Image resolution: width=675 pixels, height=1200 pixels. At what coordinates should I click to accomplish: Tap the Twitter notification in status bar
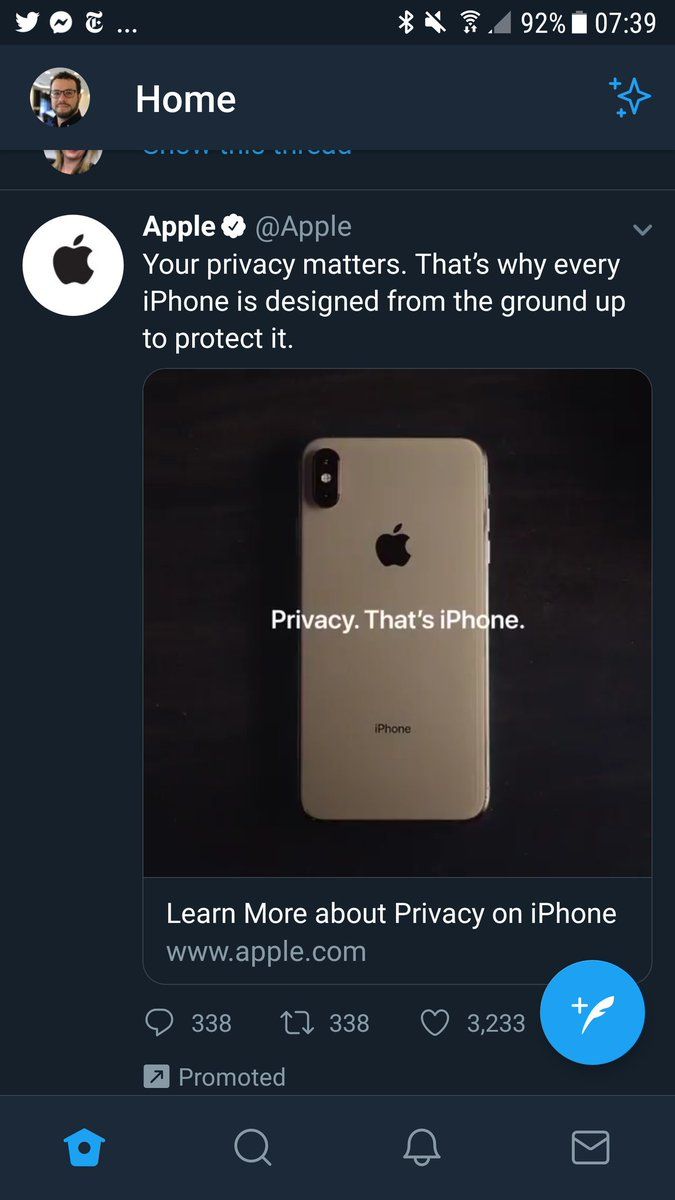(x=26, y=22)
